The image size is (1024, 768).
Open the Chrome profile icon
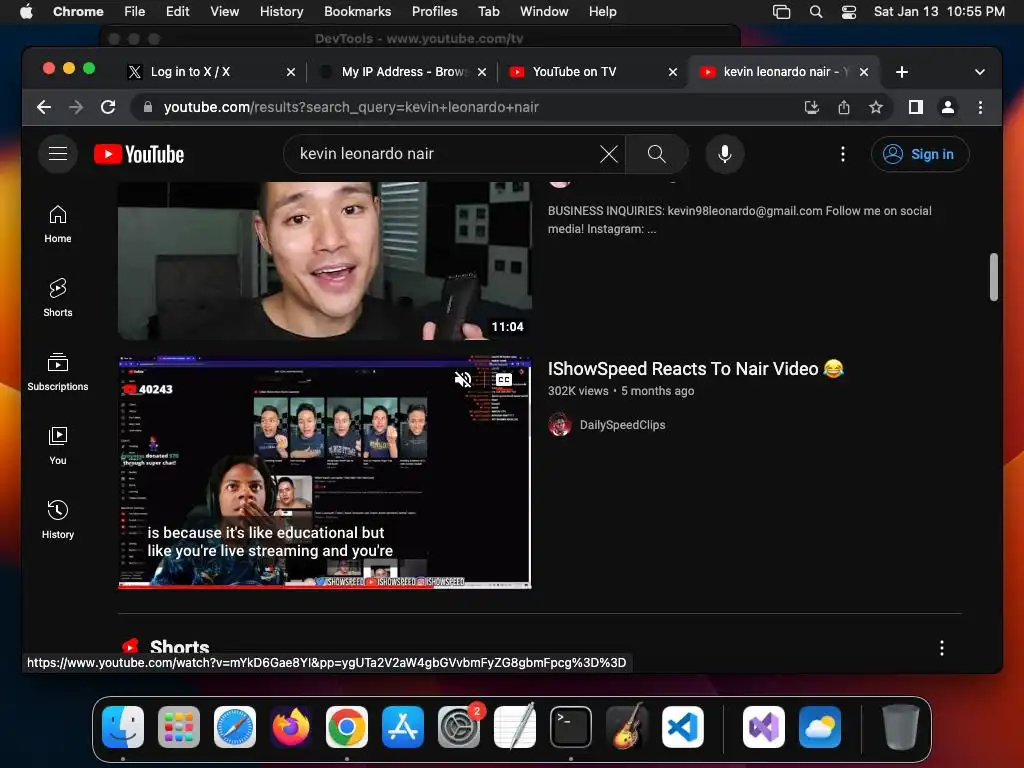tap(948, 107)
